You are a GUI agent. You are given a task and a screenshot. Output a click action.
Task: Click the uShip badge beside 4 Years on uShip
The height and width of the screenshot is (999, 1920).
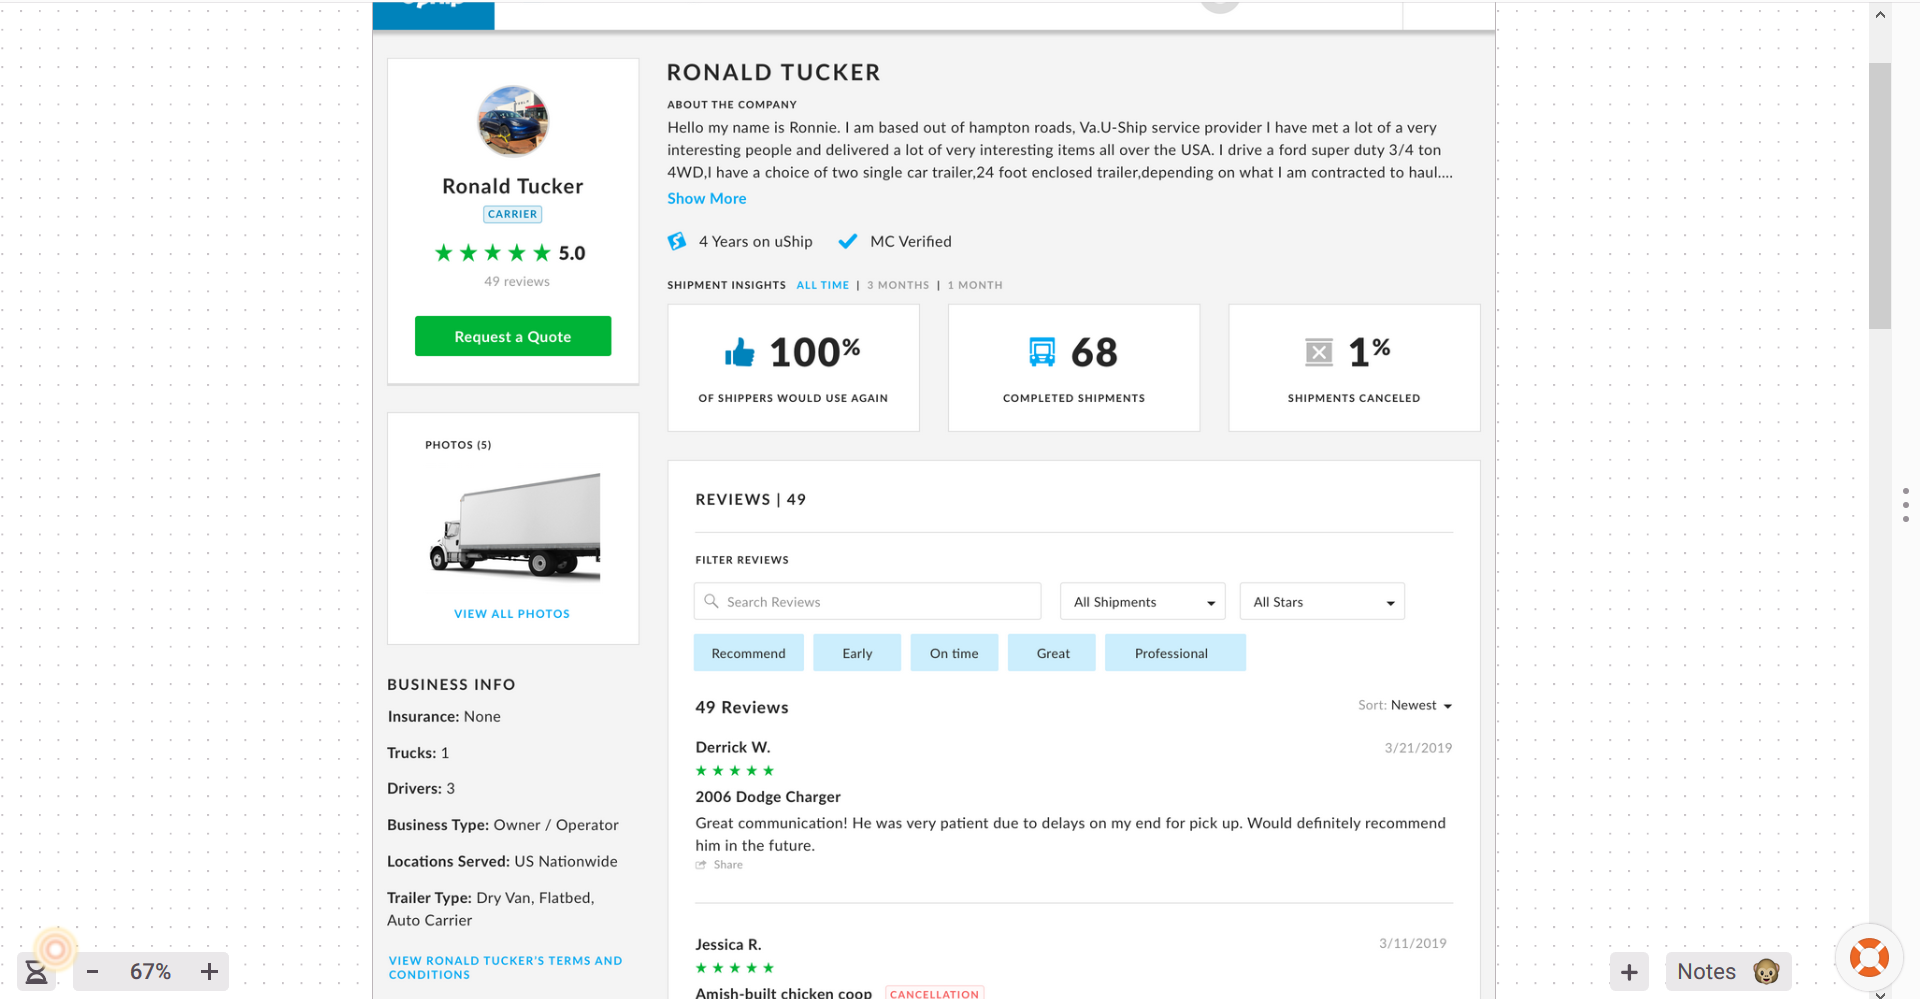point(677,241)
